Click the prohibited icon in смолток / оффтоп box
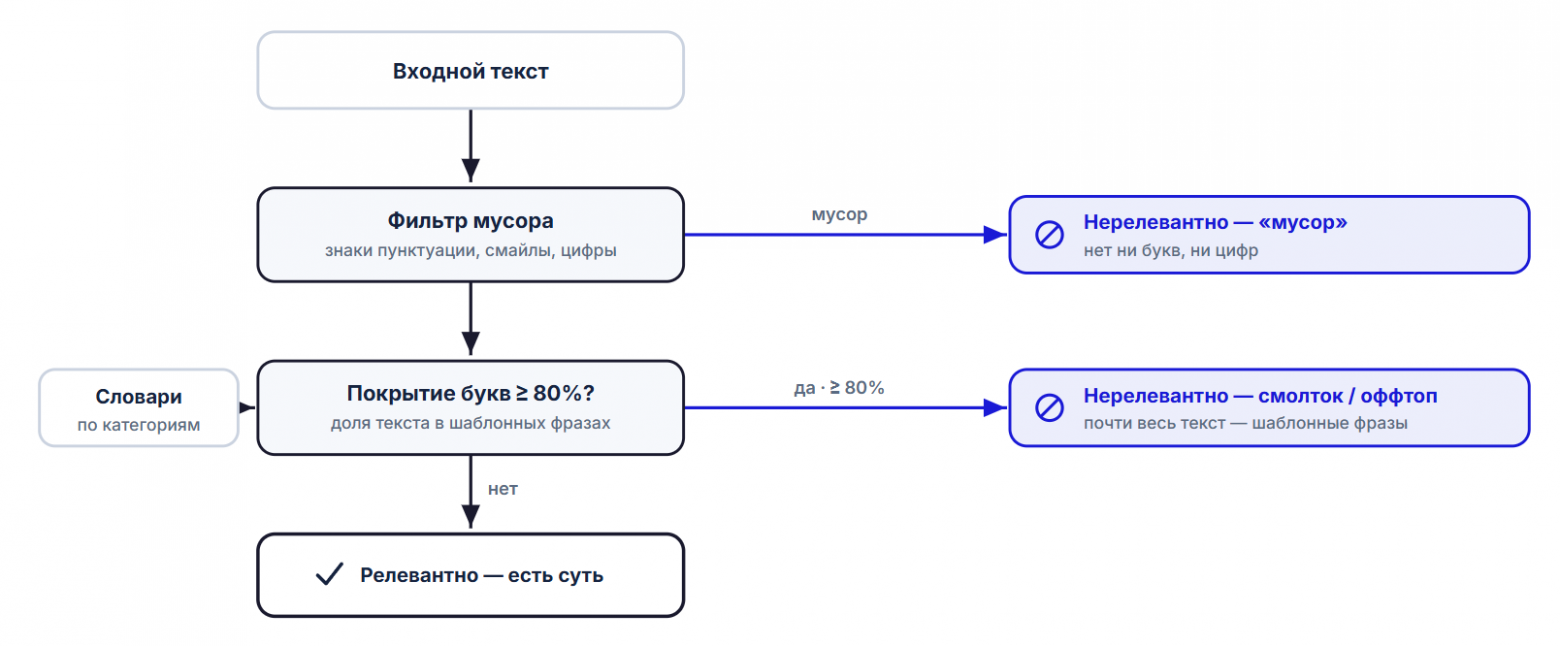This screenshot has width=1560, height=646. [1048, 408]
